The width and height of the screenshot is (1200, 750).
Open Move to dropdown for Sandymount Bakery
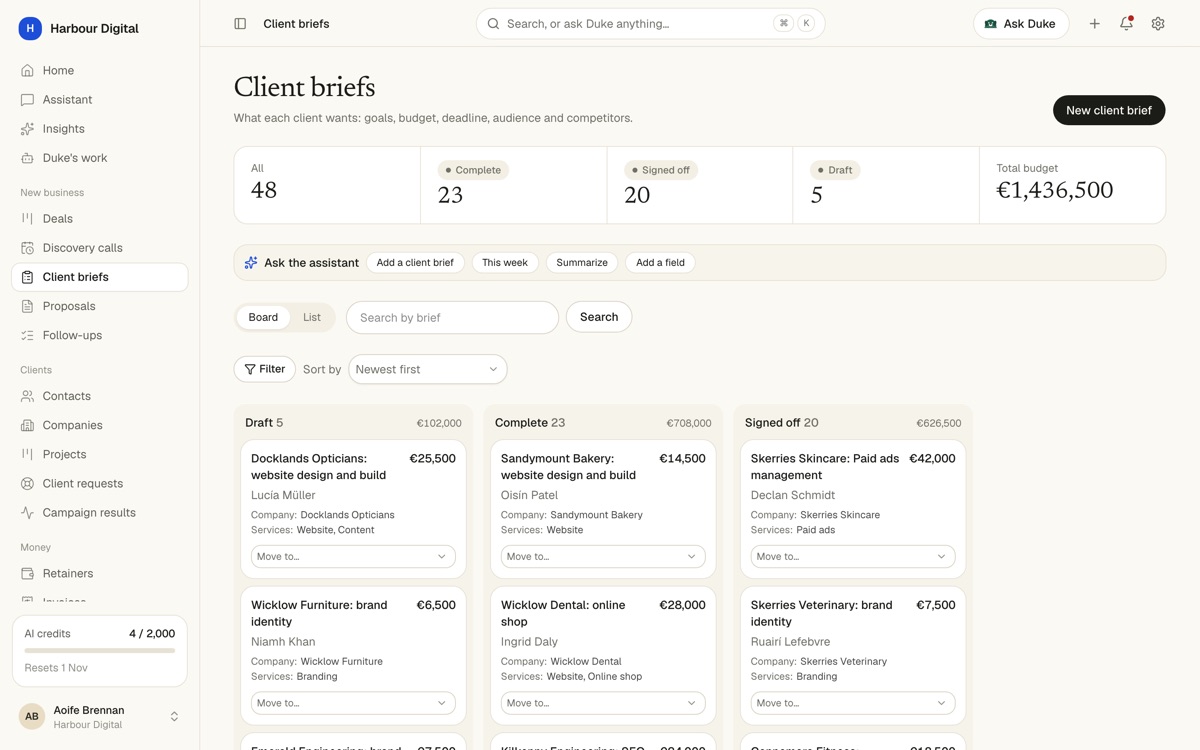[603, 556]
